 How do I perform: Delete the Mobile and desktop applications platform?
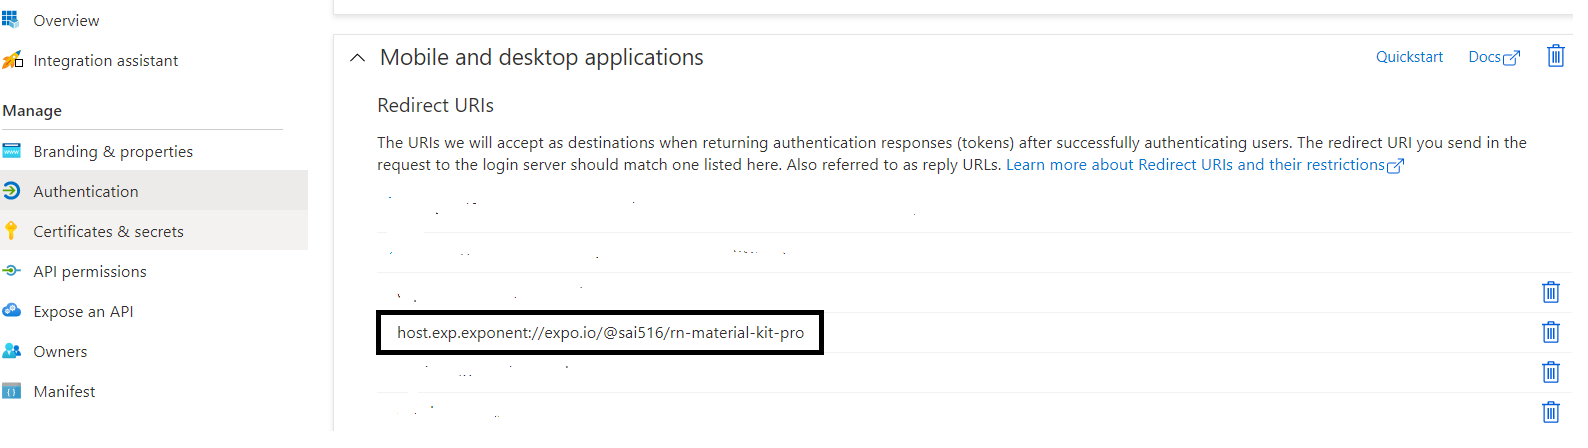click(x=1555, y=56)
